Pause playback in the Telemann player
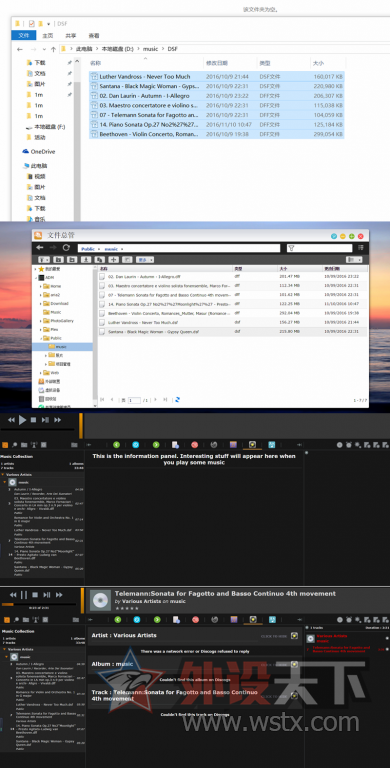This screenshot has width=390, height=768. click(x=23, y=595)
